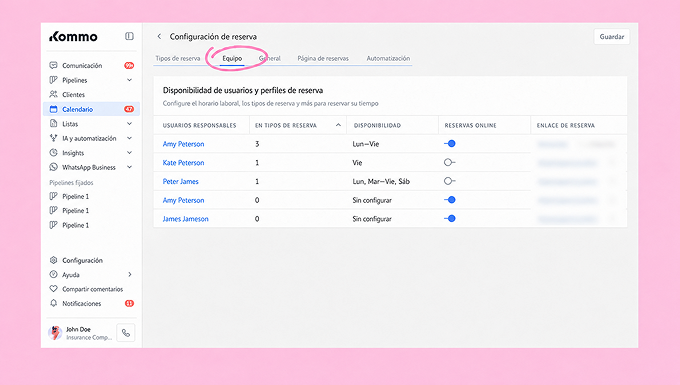Click the Comunicación chat icon
Image resolution: width=680 pixels, height=385 pixels.
pyautogui.click(x=53, y=65)
